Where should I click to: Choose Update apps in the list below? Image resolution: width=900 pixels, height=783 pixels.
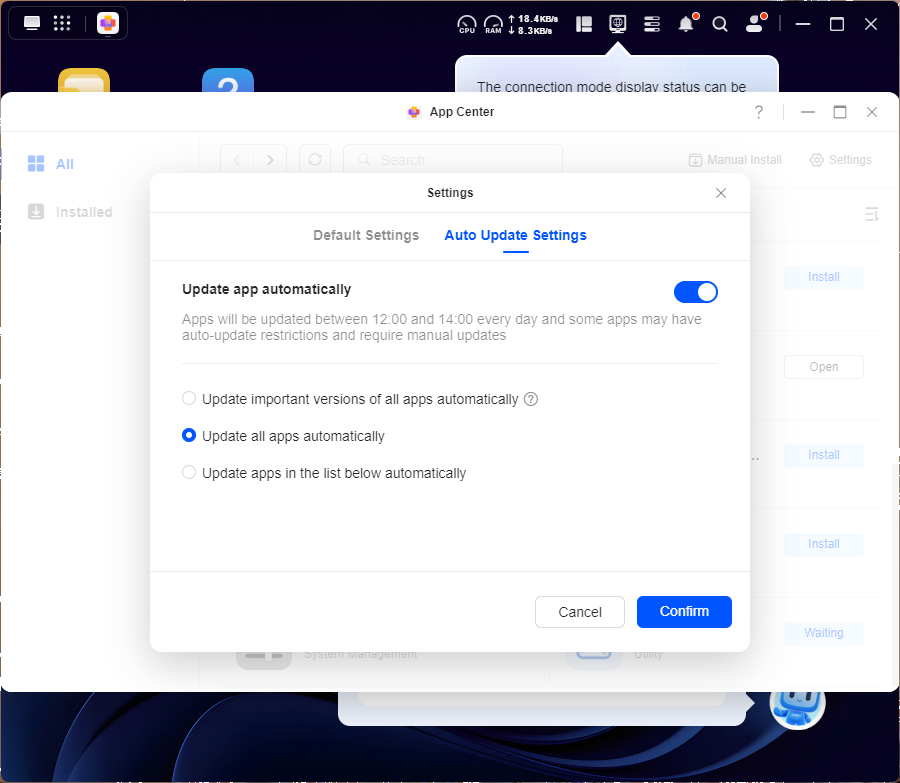pos(189,473)
